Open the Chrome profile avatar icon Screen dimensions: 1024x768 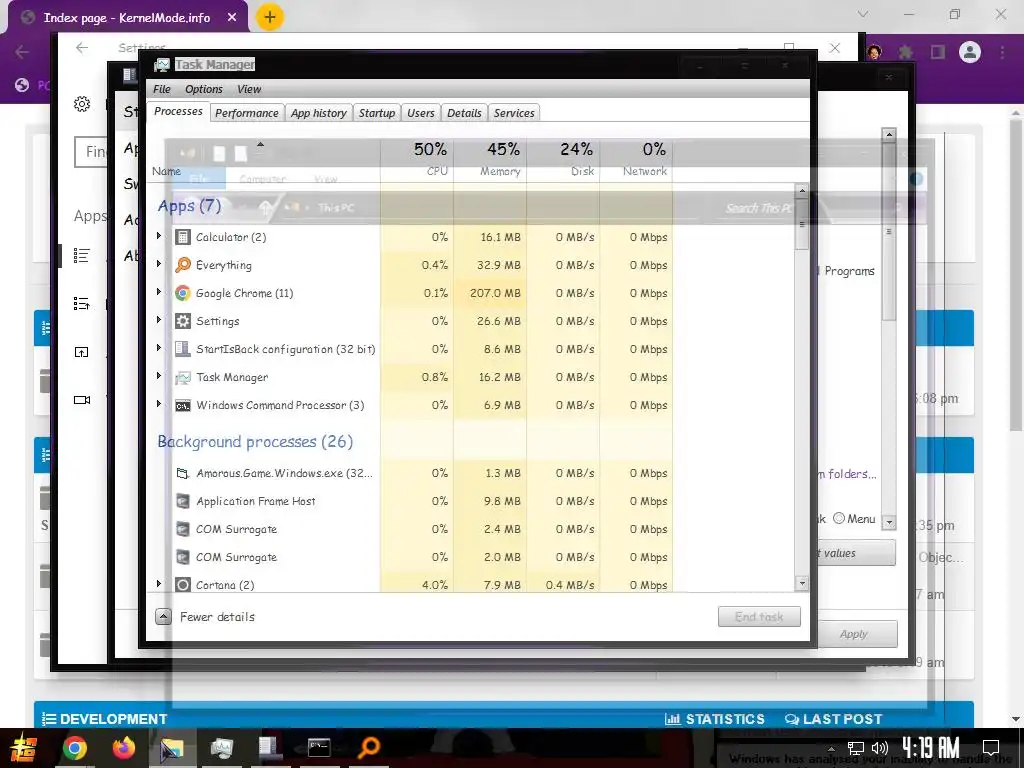point(970,52)
